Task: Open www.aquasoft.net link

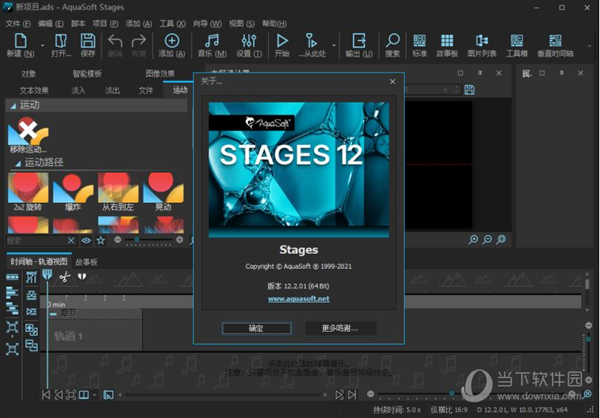Action: coord(298,299)
